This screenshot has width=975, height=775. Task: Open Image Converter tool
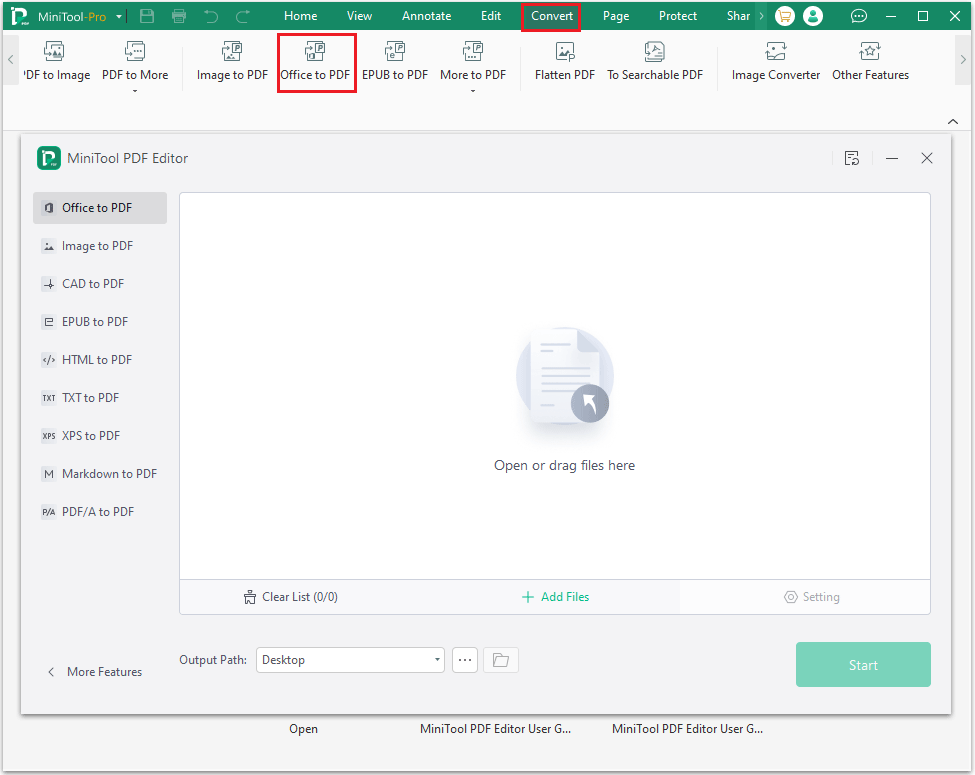click(x=775, y=61)
